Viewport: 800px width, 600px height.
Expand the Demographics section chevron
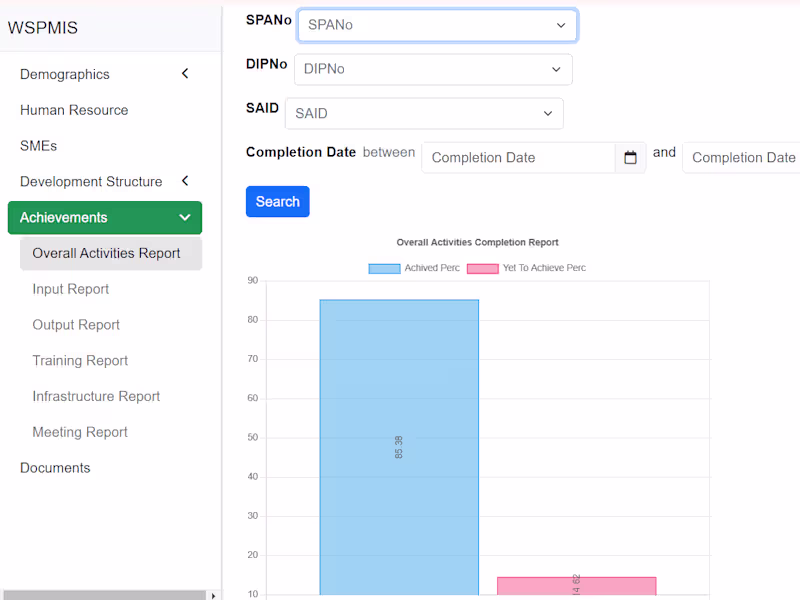[185, 73]
